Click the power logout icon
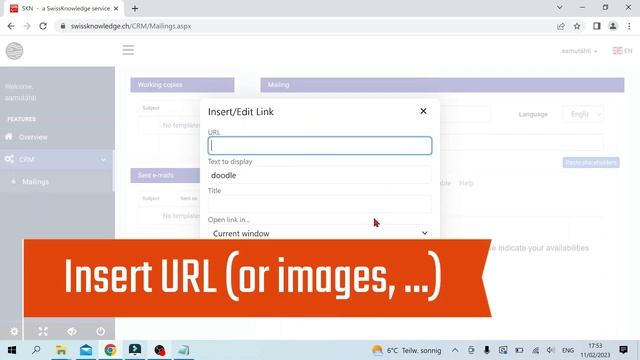The height and width of the screenshot is (360, 640). (100, 331)
